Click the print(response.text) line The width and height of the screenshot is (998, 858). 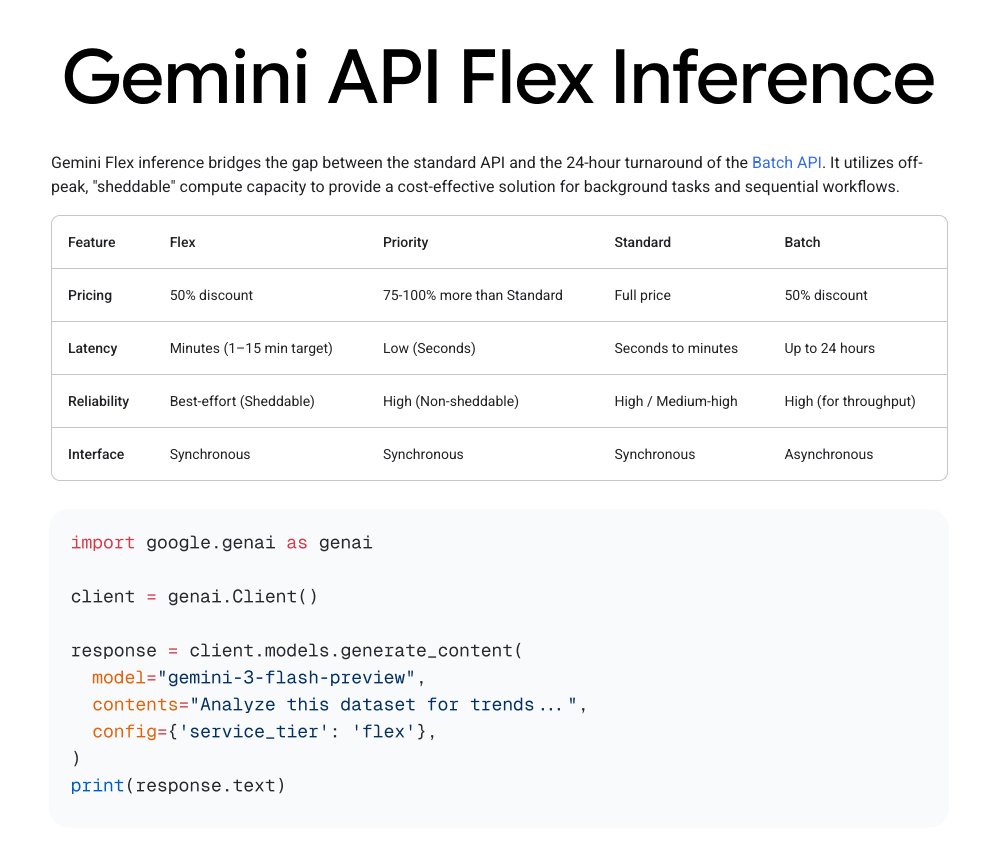point(178,786)
